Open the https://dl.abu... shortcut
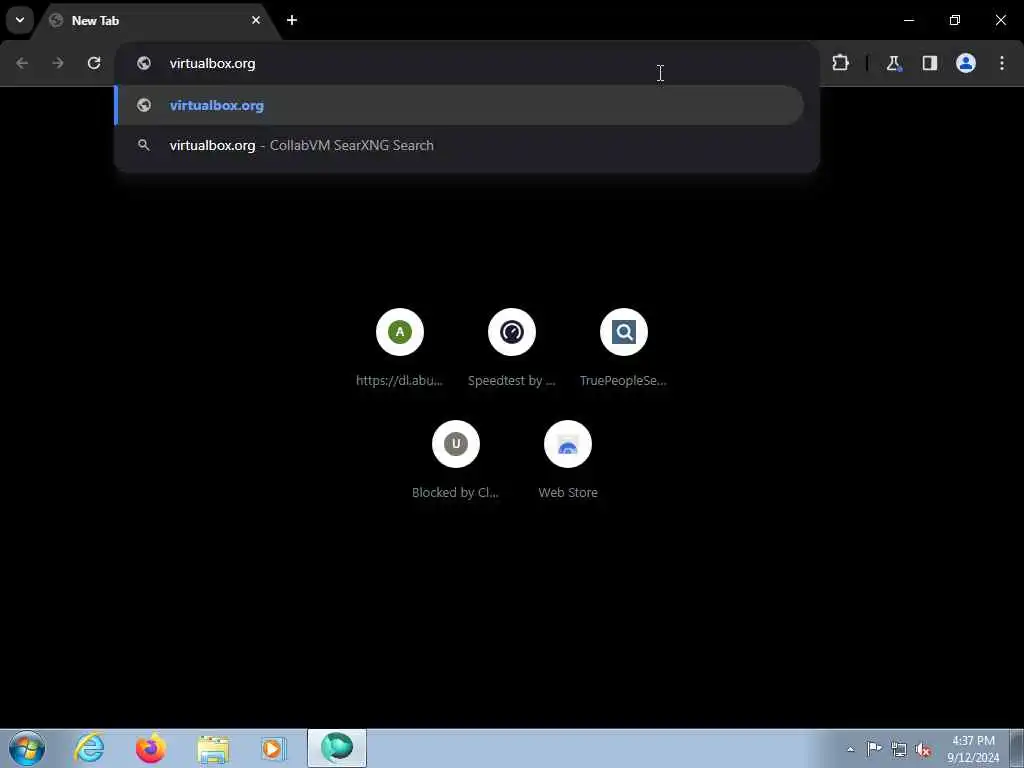Viewport: 1024px width, 768px height. pyautogui.click(x=400, y=348)
